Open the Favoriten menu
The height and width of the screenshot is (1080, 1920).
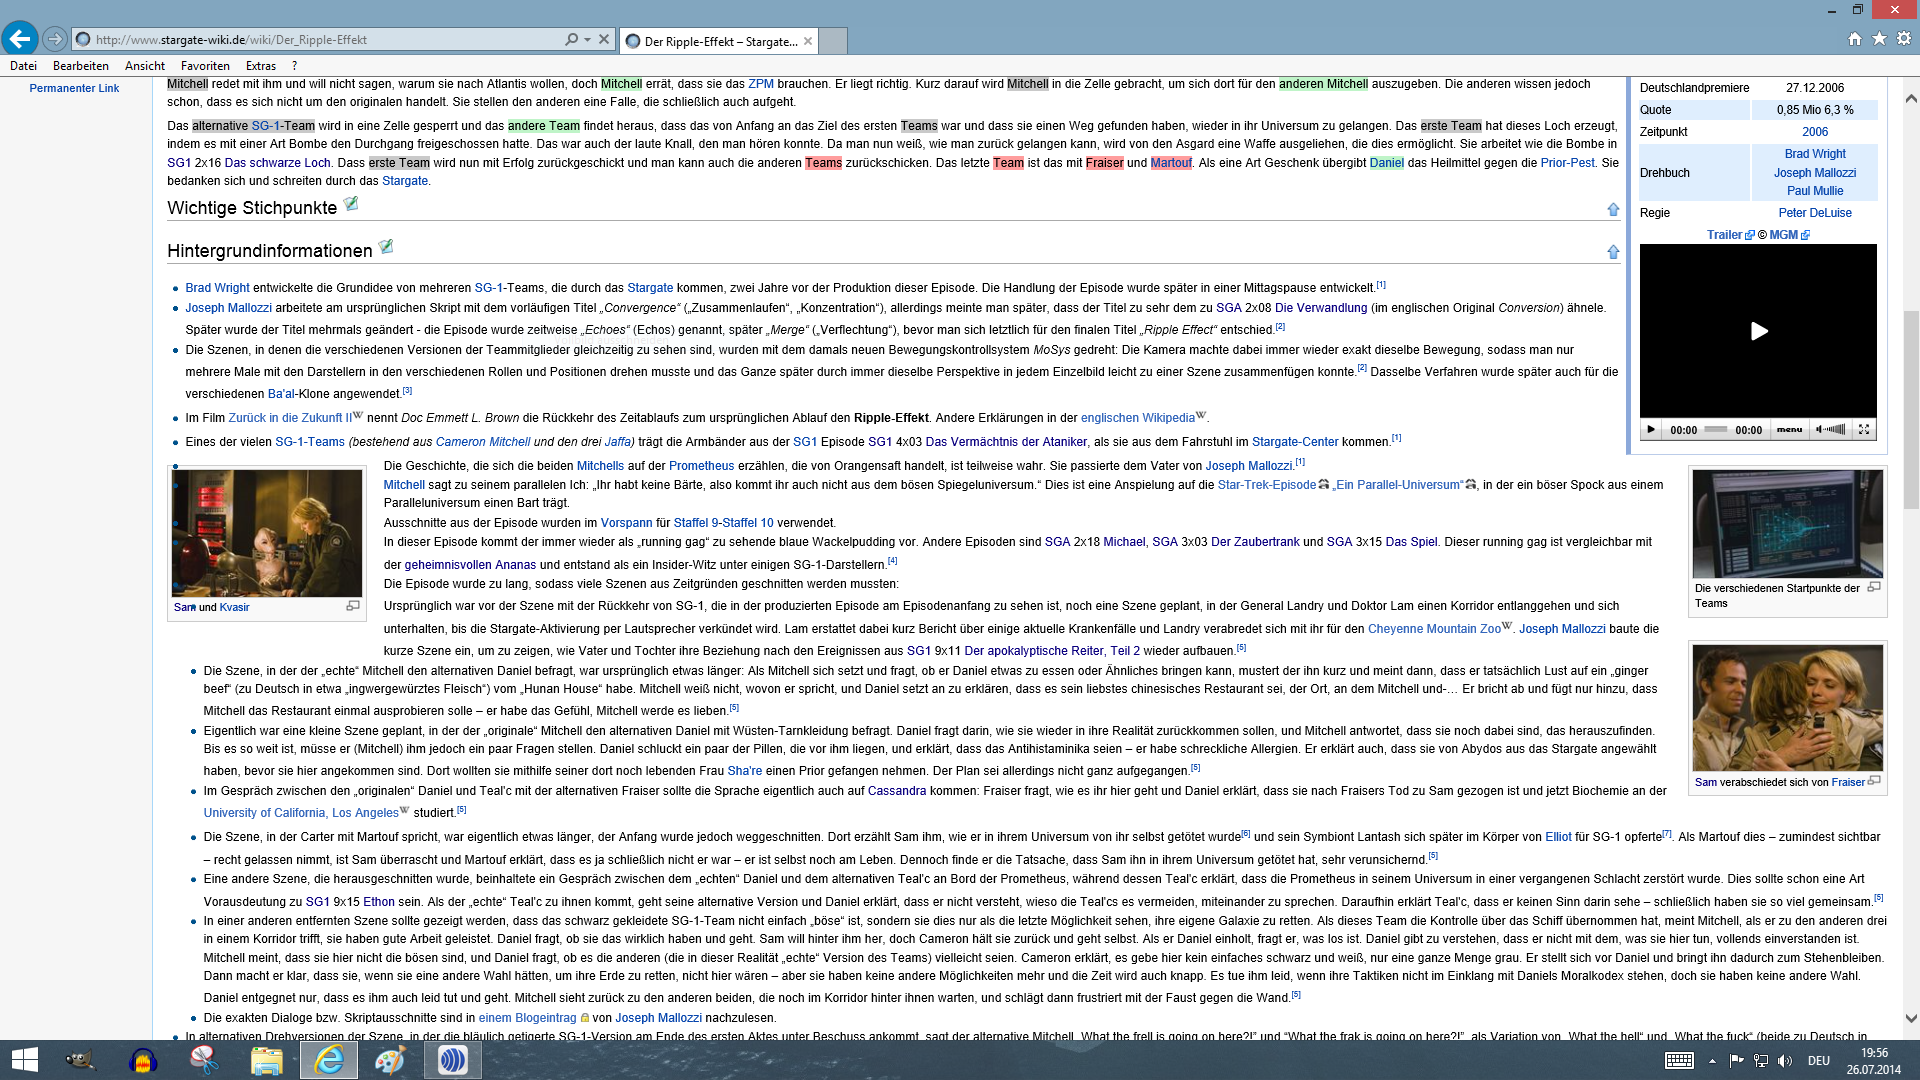pyautogui.click(x=205, y=66)
